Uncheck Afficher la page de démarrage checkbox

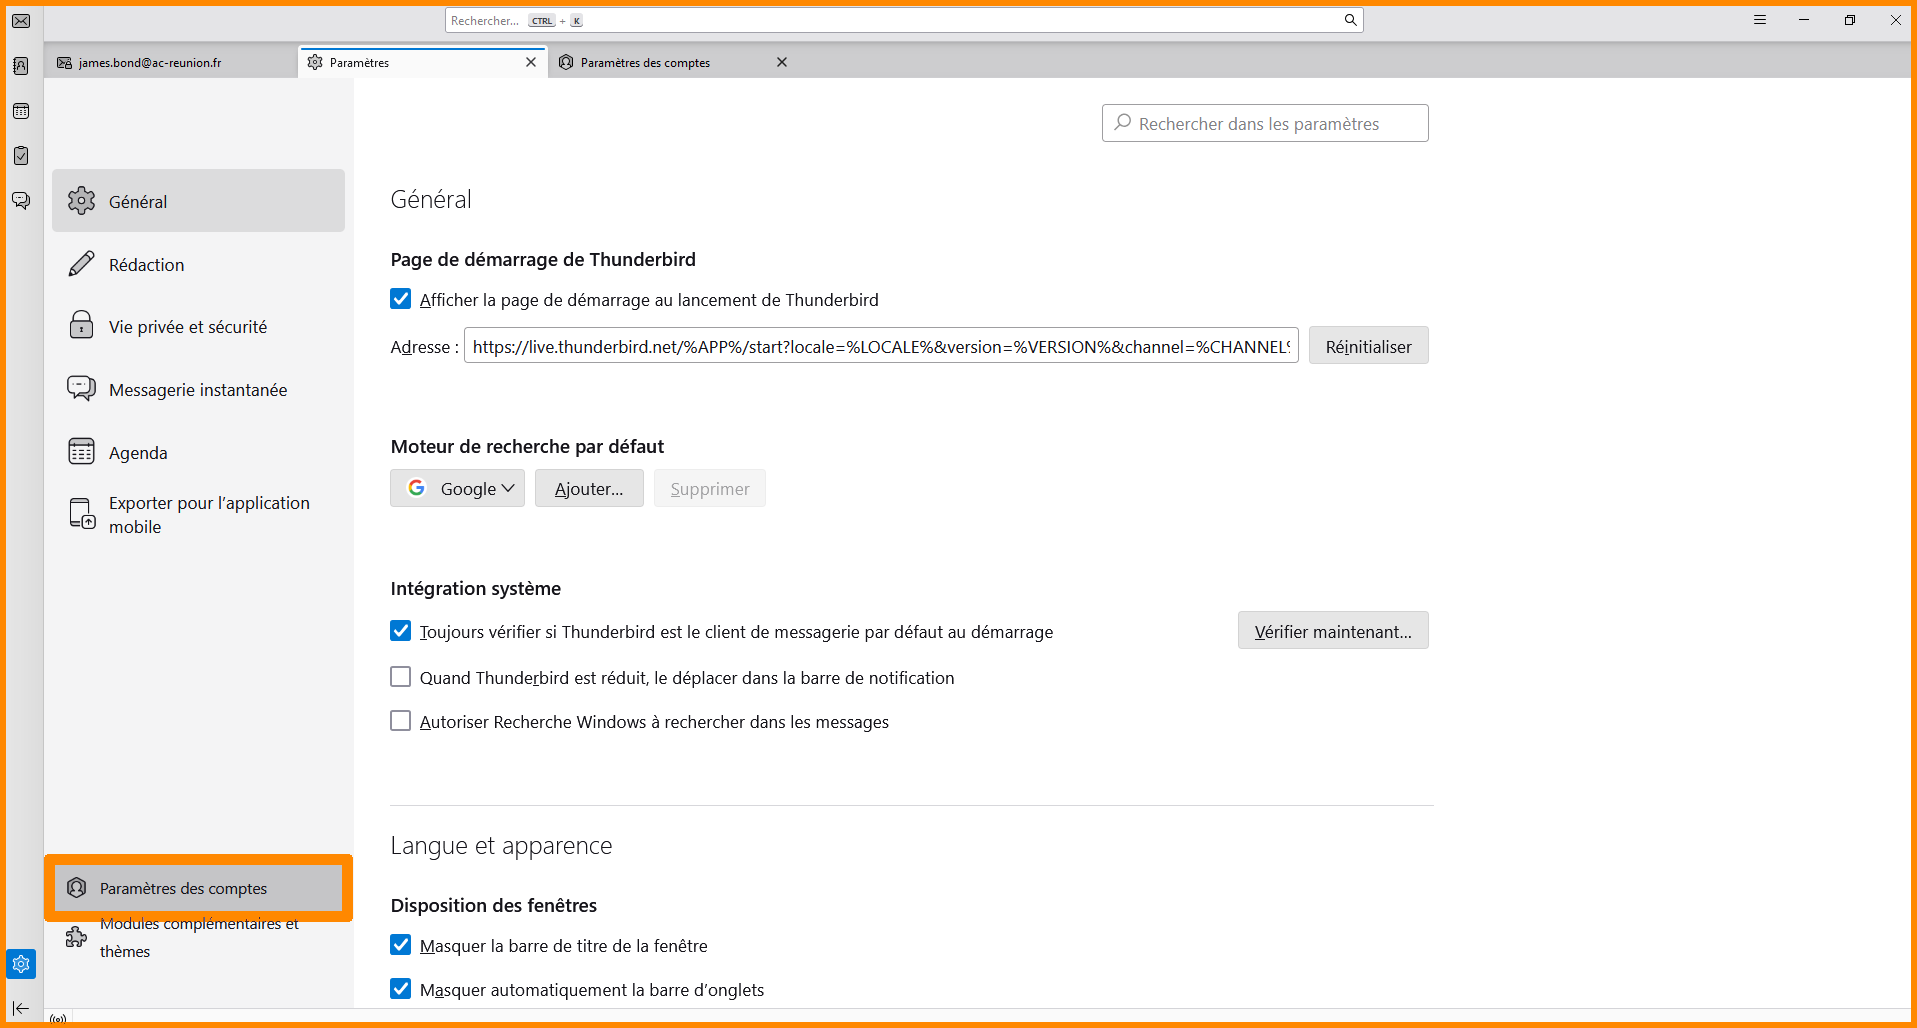point(401,299)
